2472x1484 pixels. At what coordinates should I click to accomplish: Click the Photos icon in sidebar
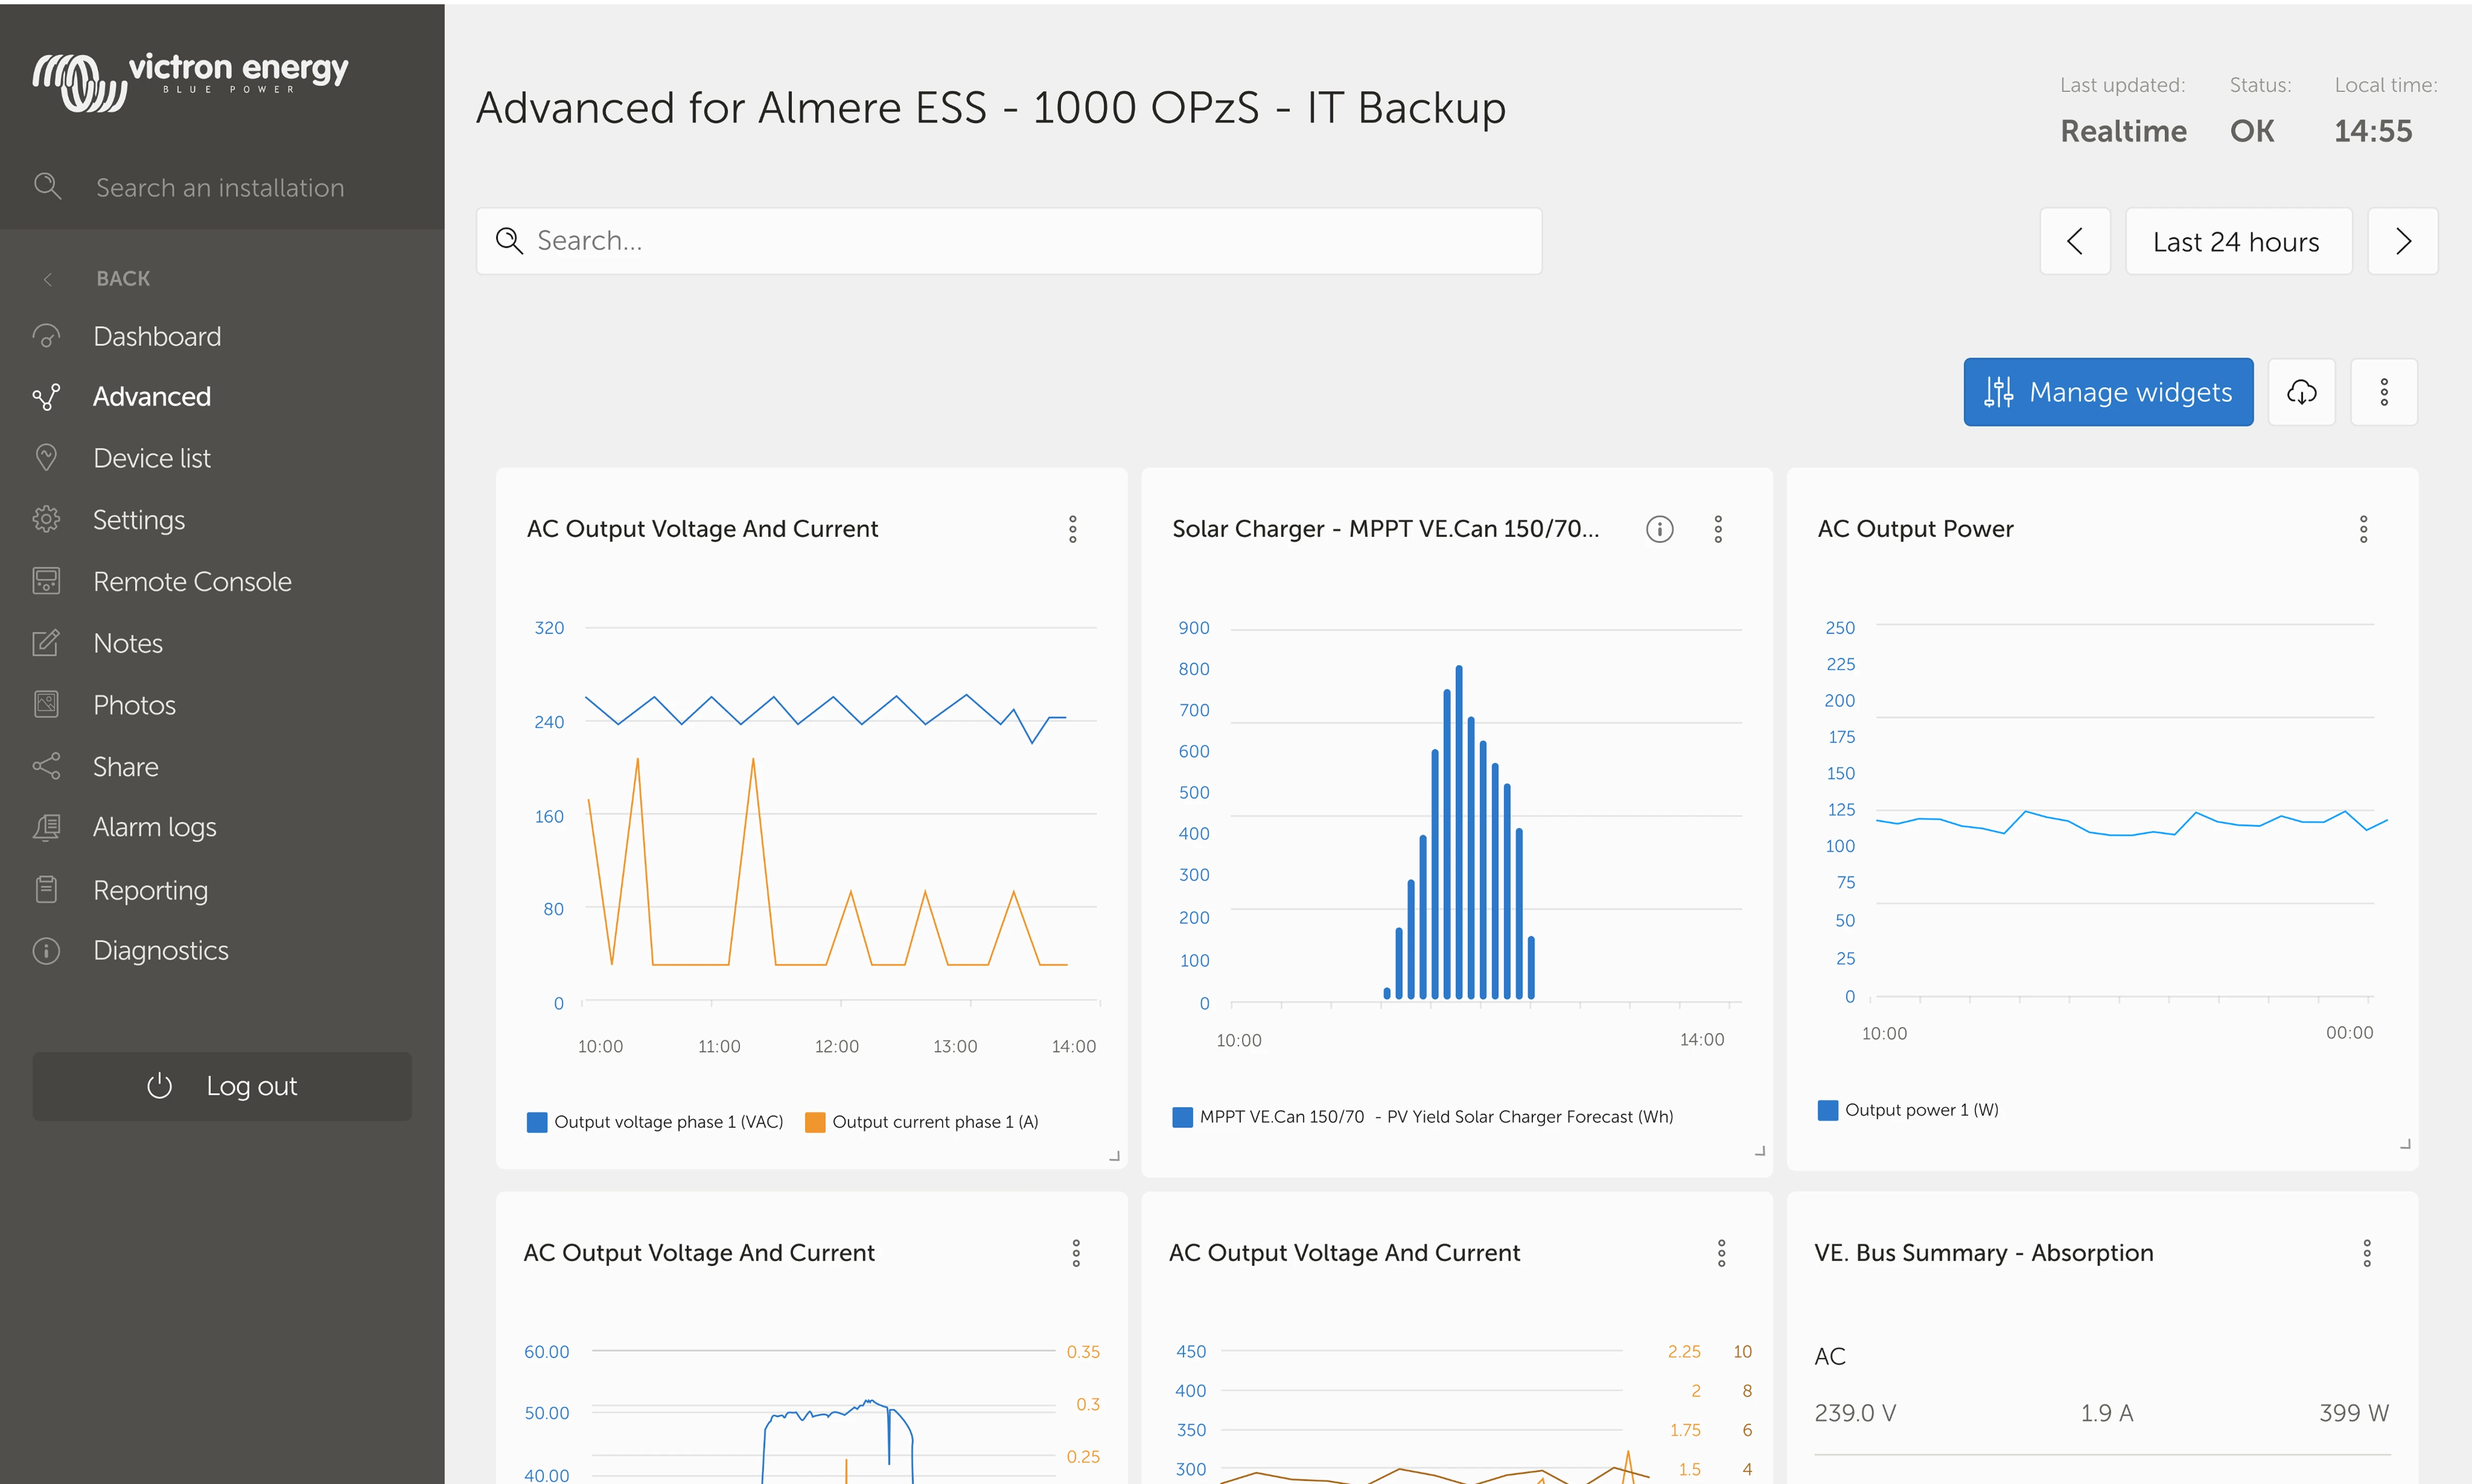coord(46,704)
